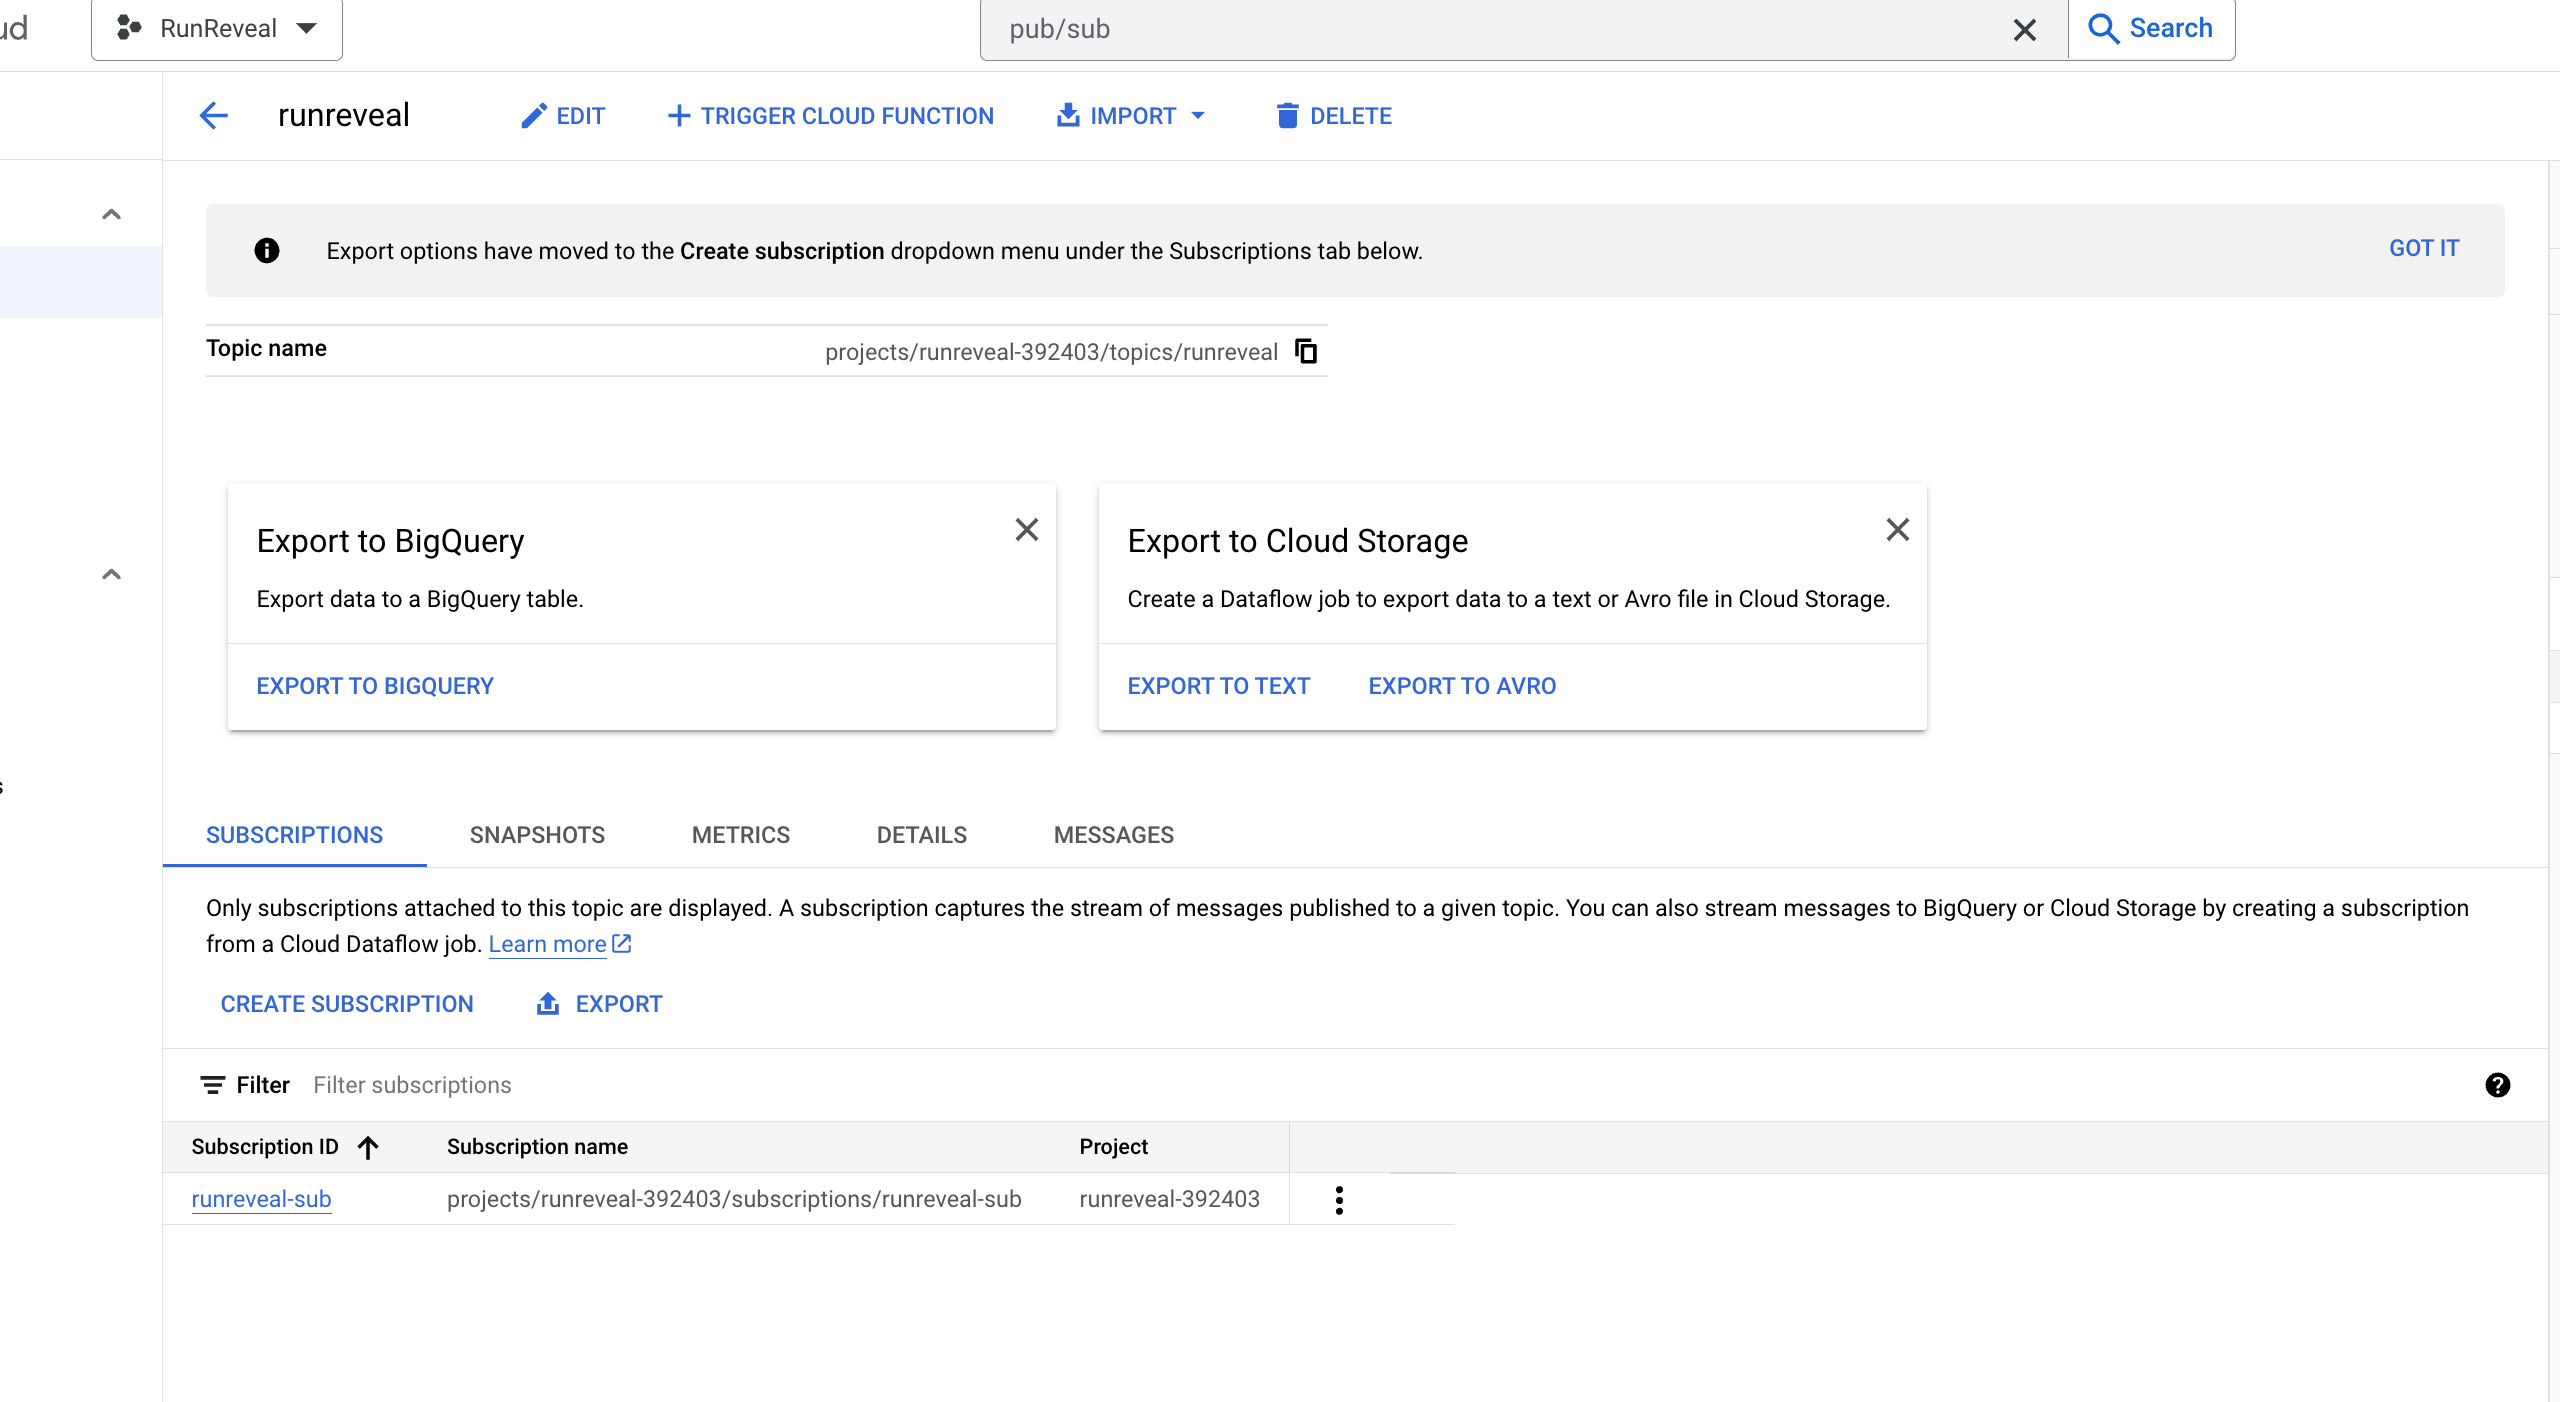Collapse the upper sidebar section chevron
This screenshot has width=2560, height=1402.
111,214
